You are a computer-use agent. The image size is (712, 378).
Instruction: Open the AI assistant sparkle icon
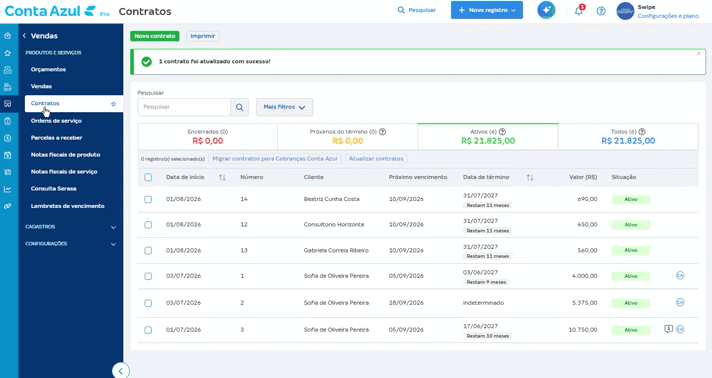[x=546, y=10]
